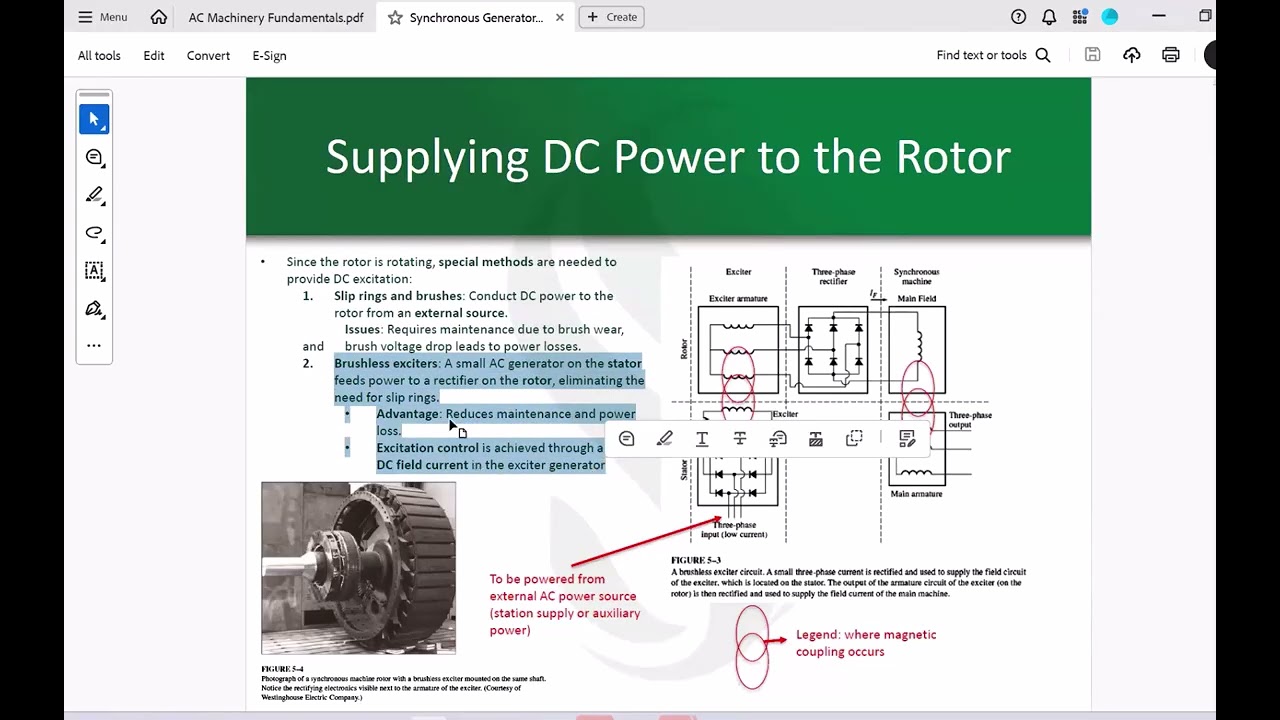The height and width of the screenshot is (720, 1280).
Task: Click the FIGURE 5-3 caption label
Action: (x=696, y=560)
